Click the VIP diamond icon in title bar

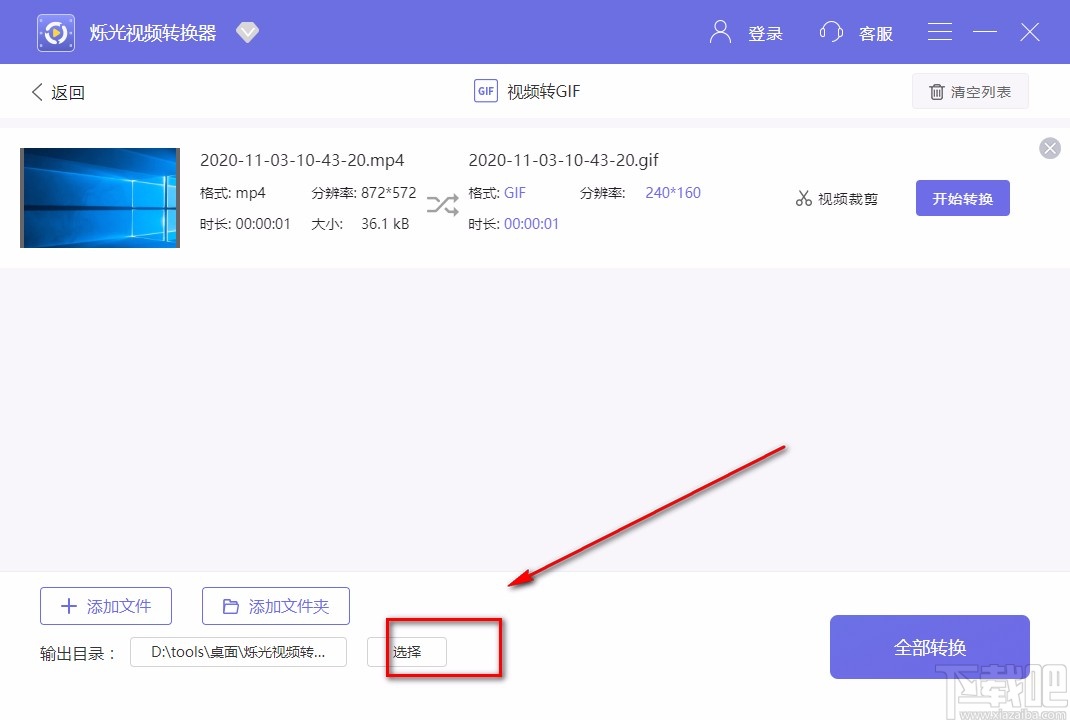[x=247, y=31]
